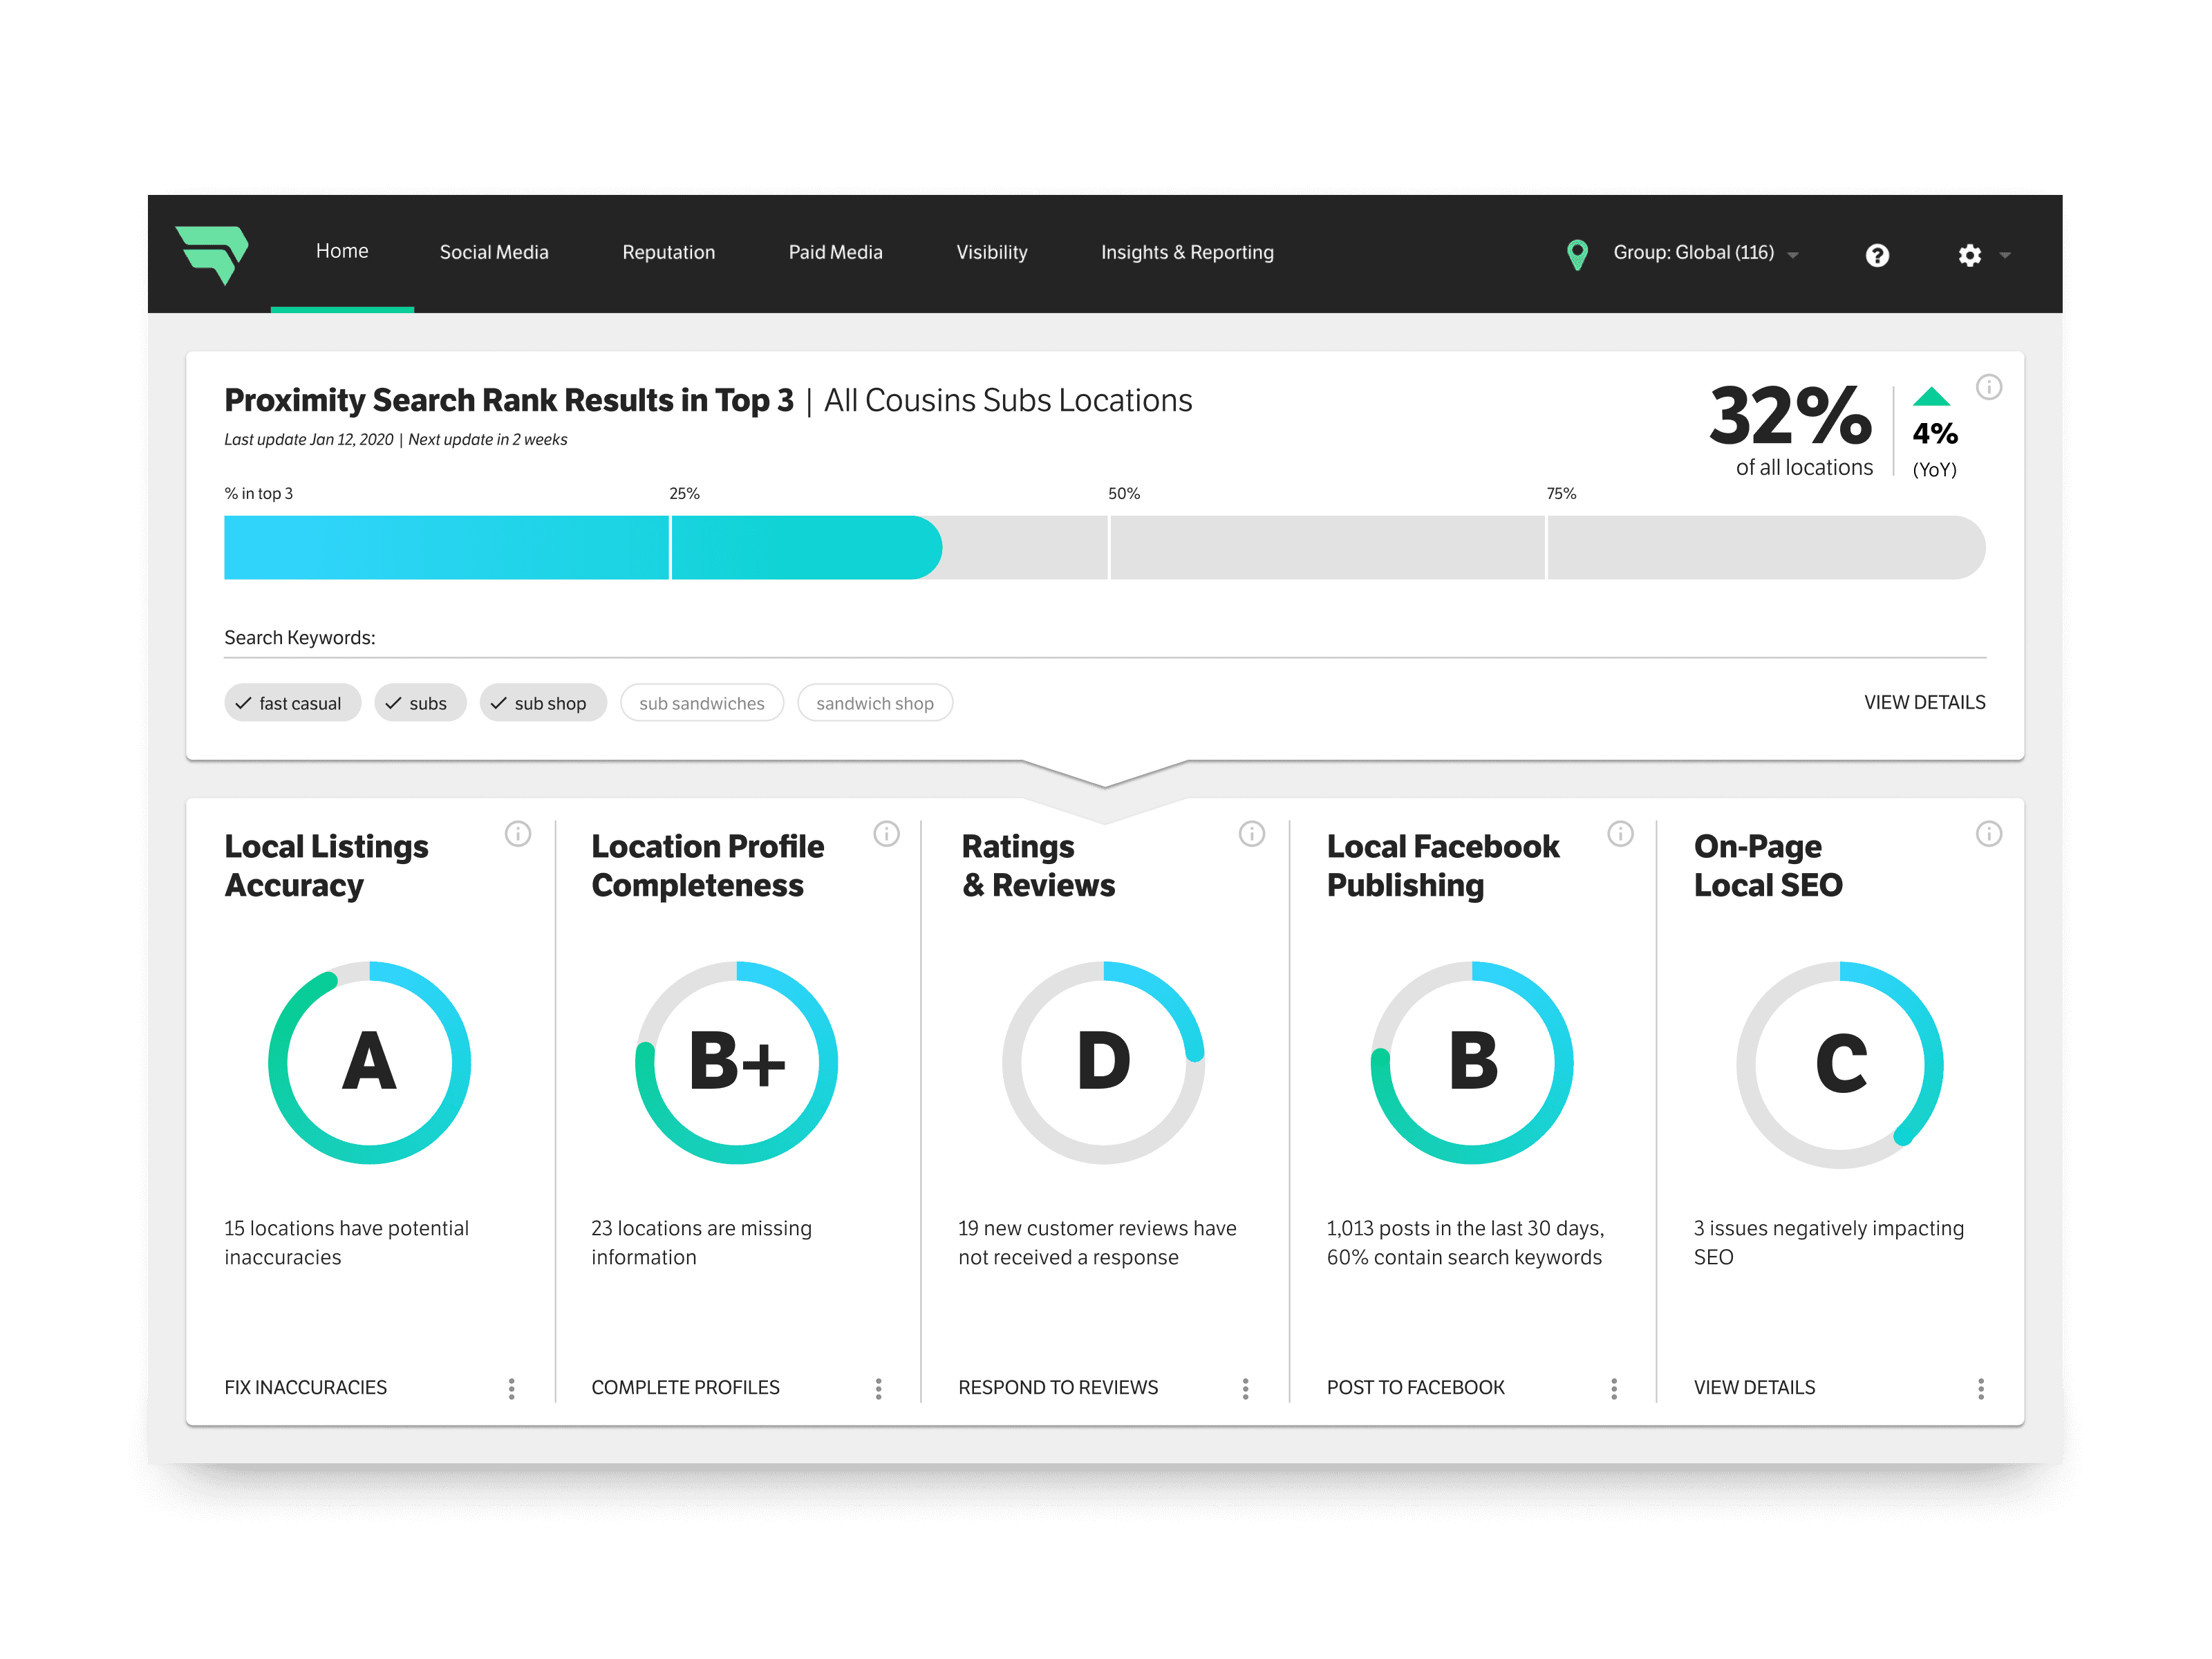Screen dimensions: 2212x1659
Task: Show info for On-Page Local SEO
Action: (1989, 833)
